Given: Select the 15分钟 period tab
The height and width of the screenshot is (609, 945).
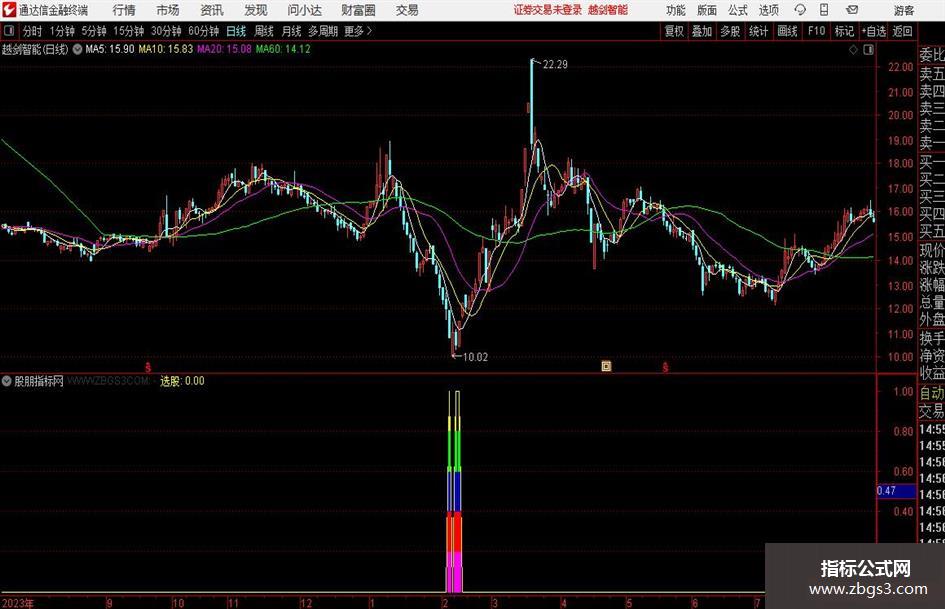Looking at the screenshot, I should click(x=129, y=31).
